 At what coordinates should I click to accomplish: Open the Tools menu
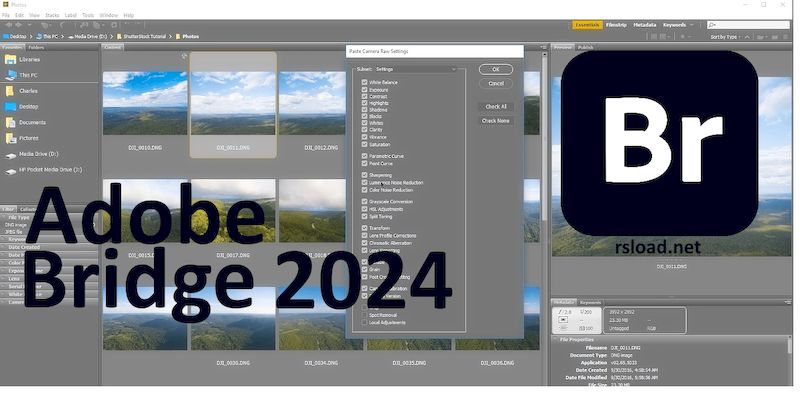point(88,15)
